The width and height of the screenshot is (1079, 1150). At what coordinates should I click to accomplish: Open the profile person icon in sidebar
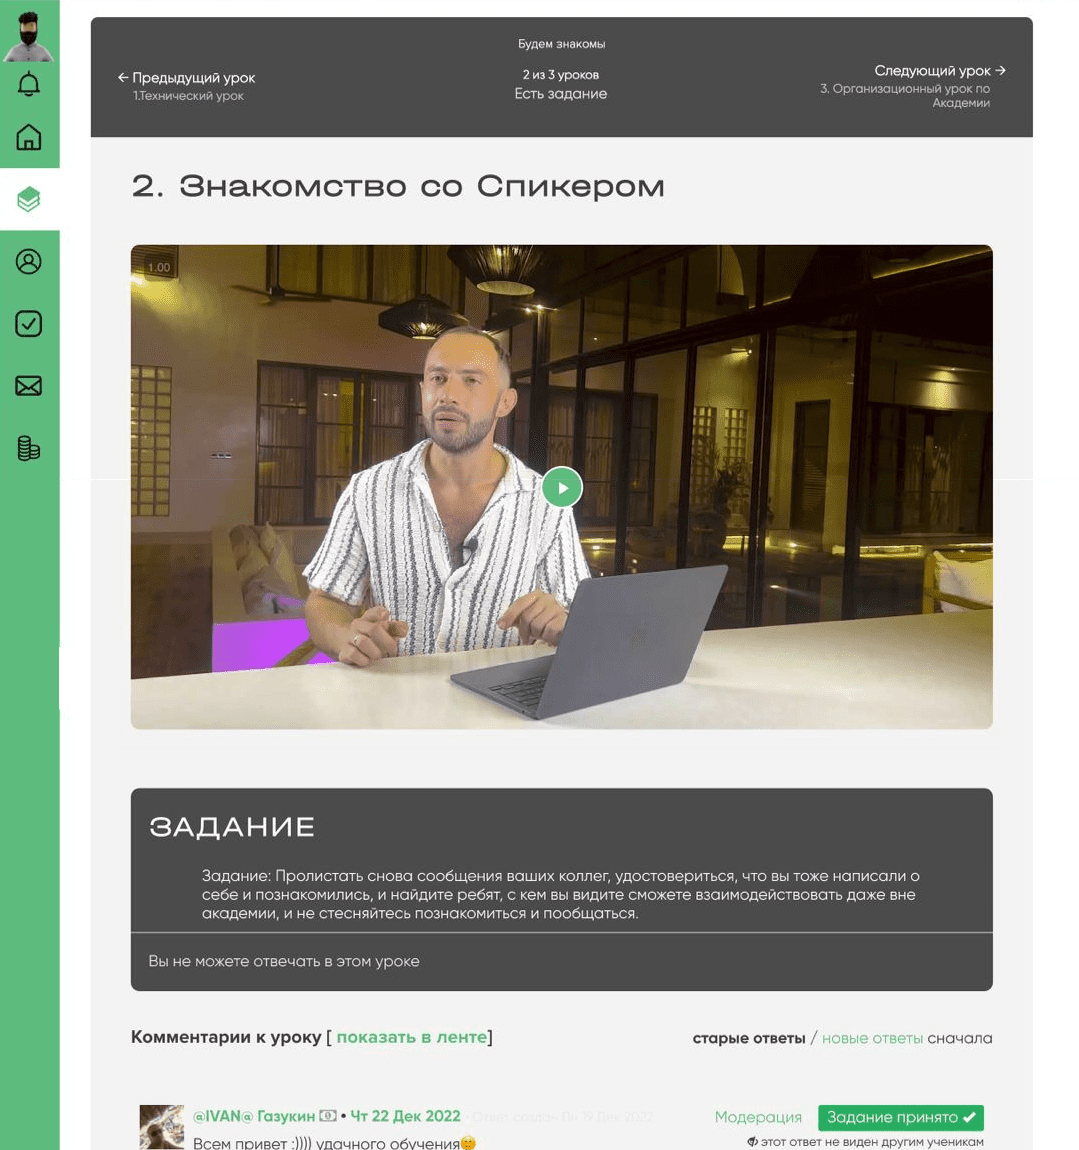(29, 262)
